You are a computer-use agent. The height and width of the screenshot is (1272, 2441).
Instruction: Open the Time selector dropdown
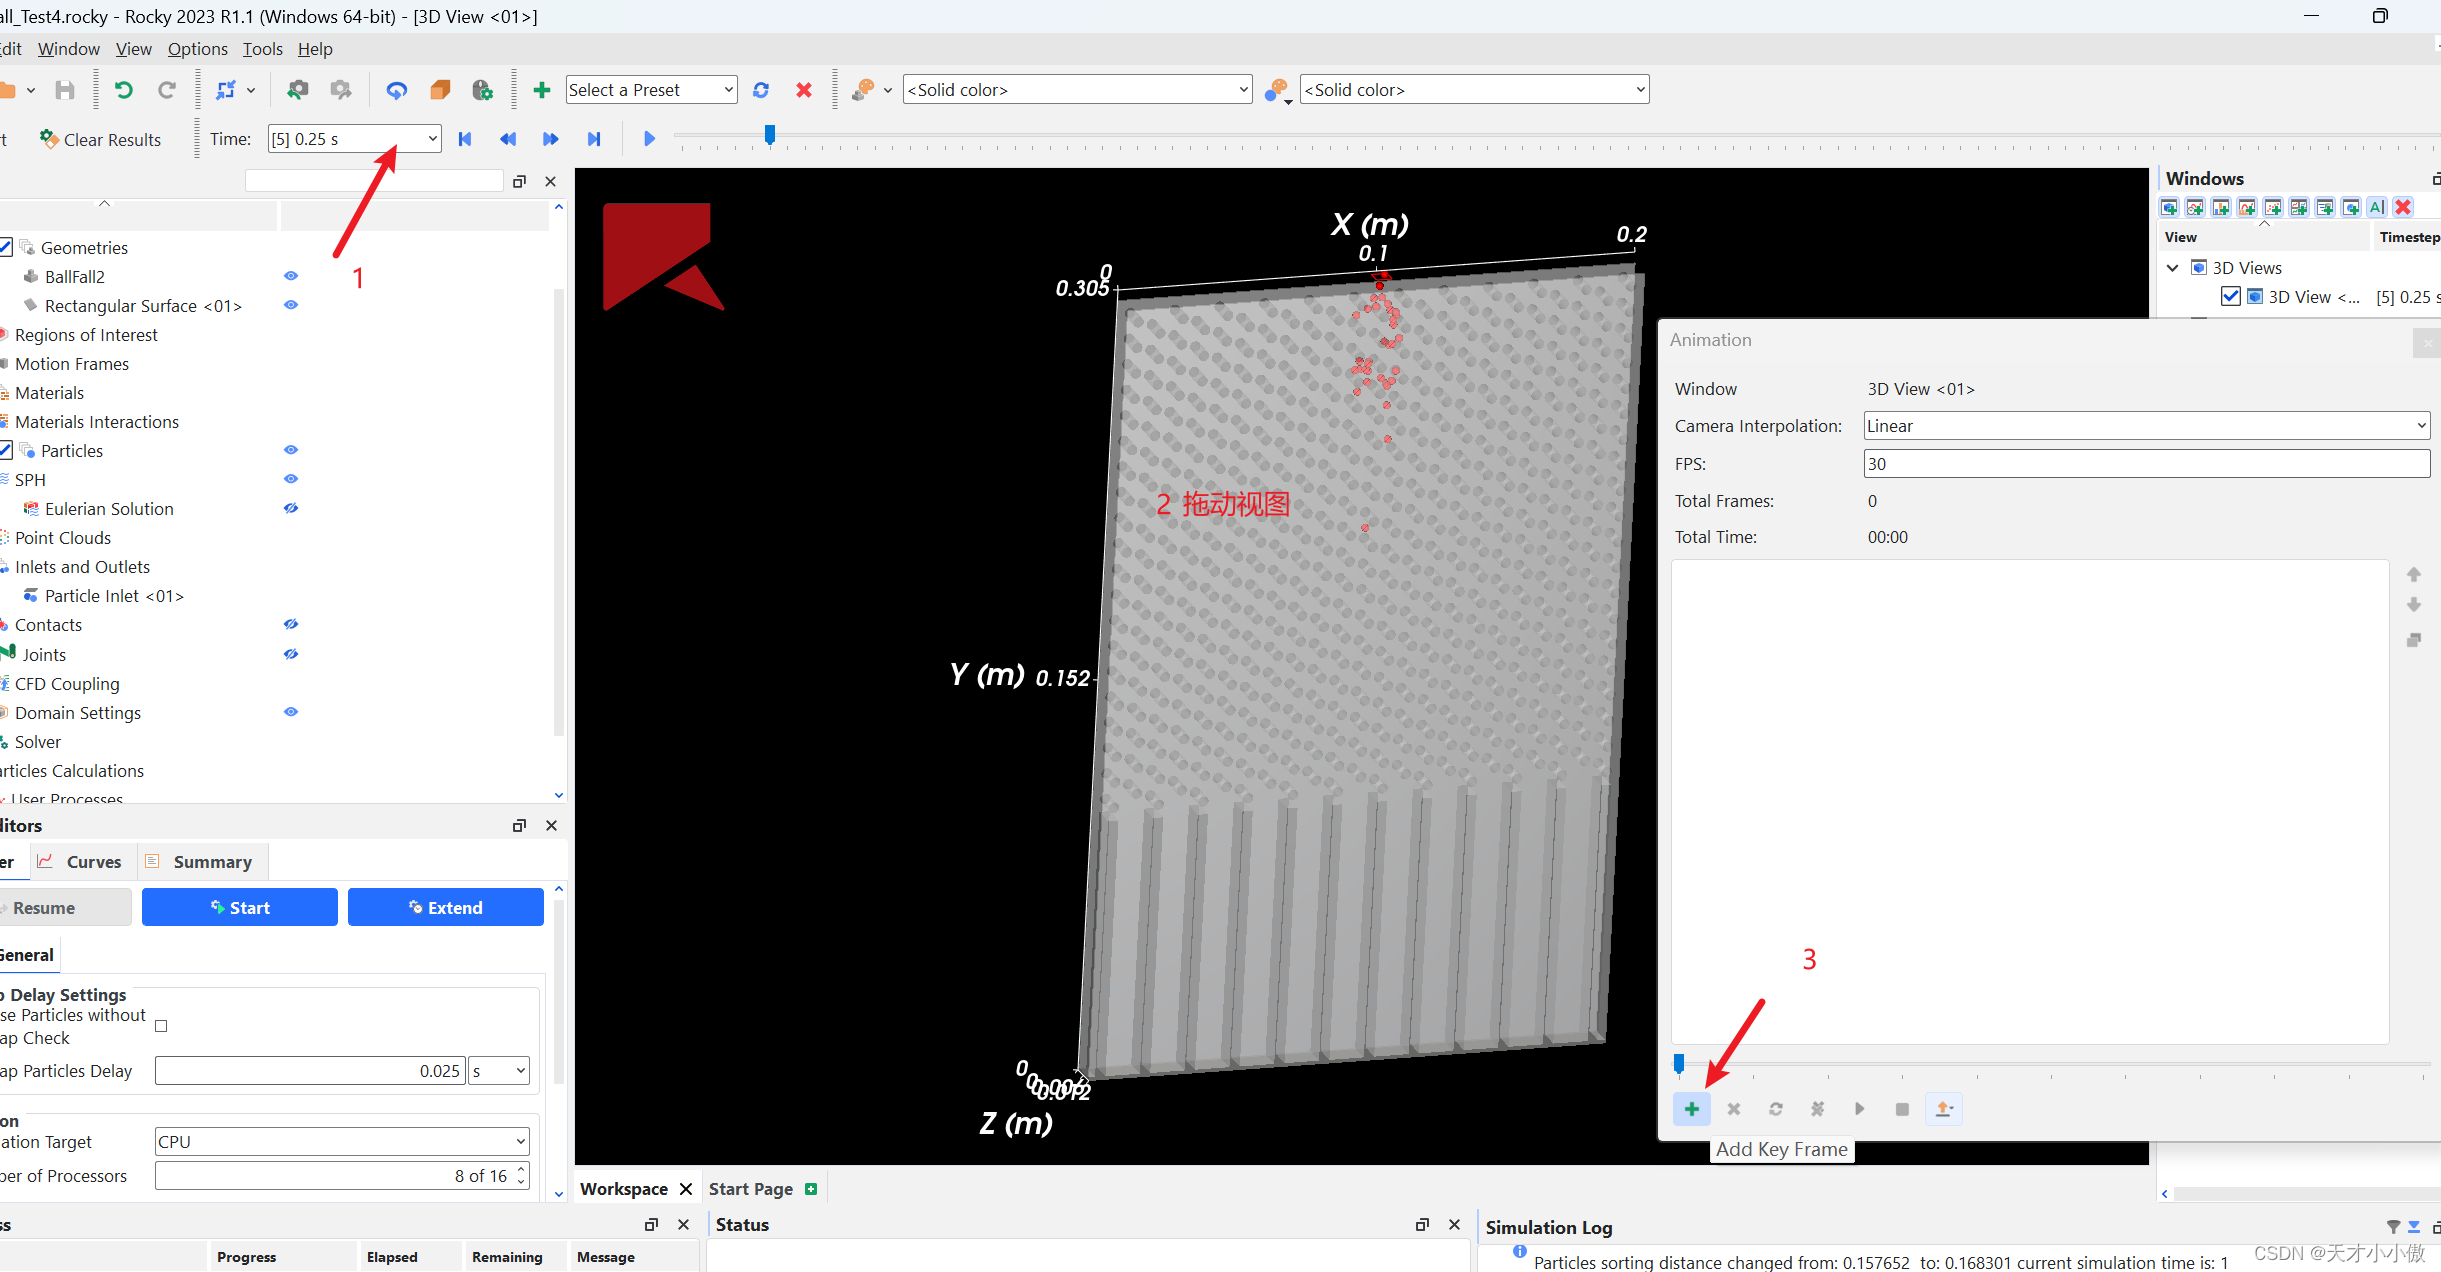(x=432, y=139)
